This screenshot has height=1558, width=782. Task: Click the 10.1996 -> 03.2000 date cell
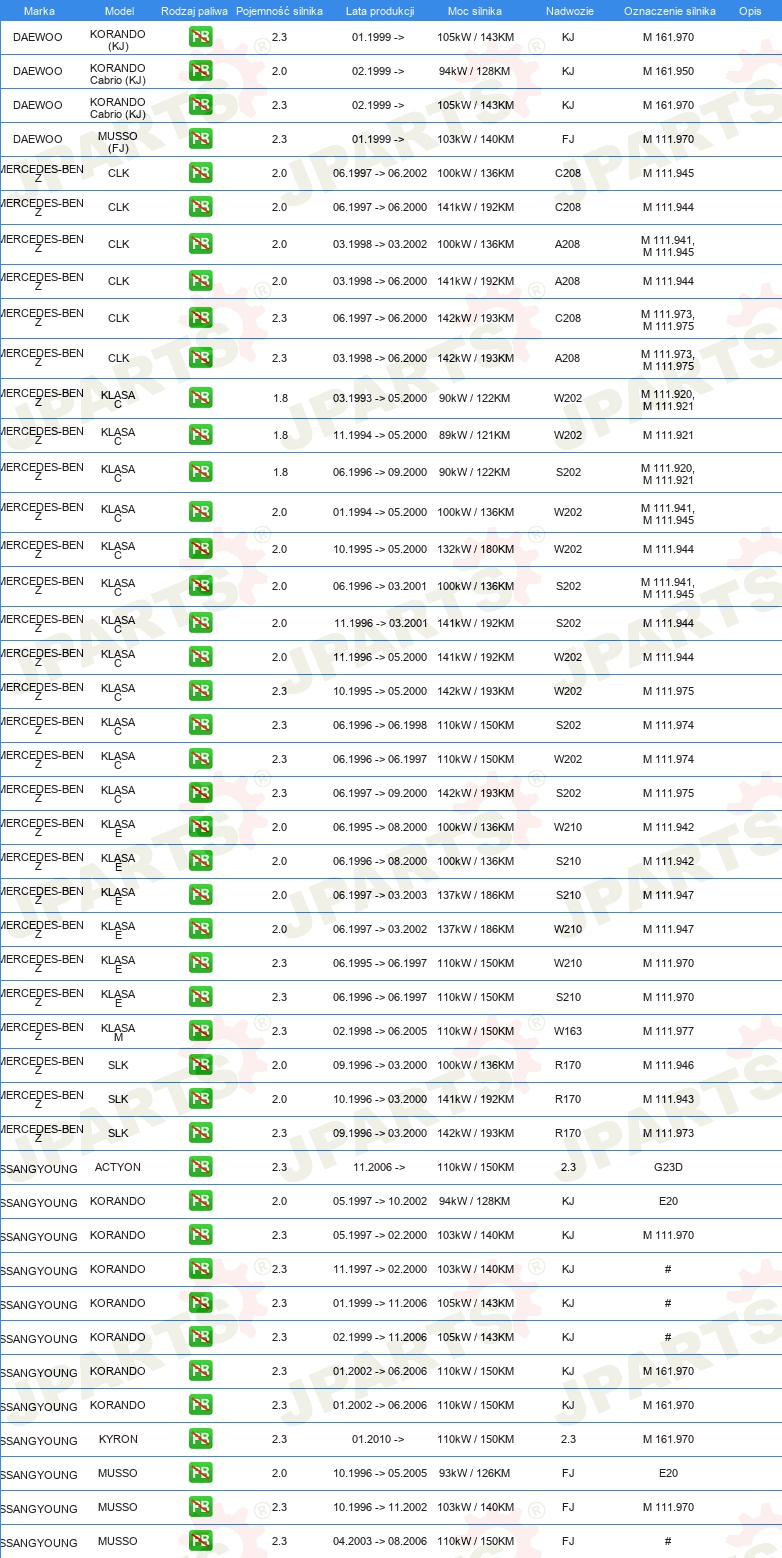tap(380, 1099)
